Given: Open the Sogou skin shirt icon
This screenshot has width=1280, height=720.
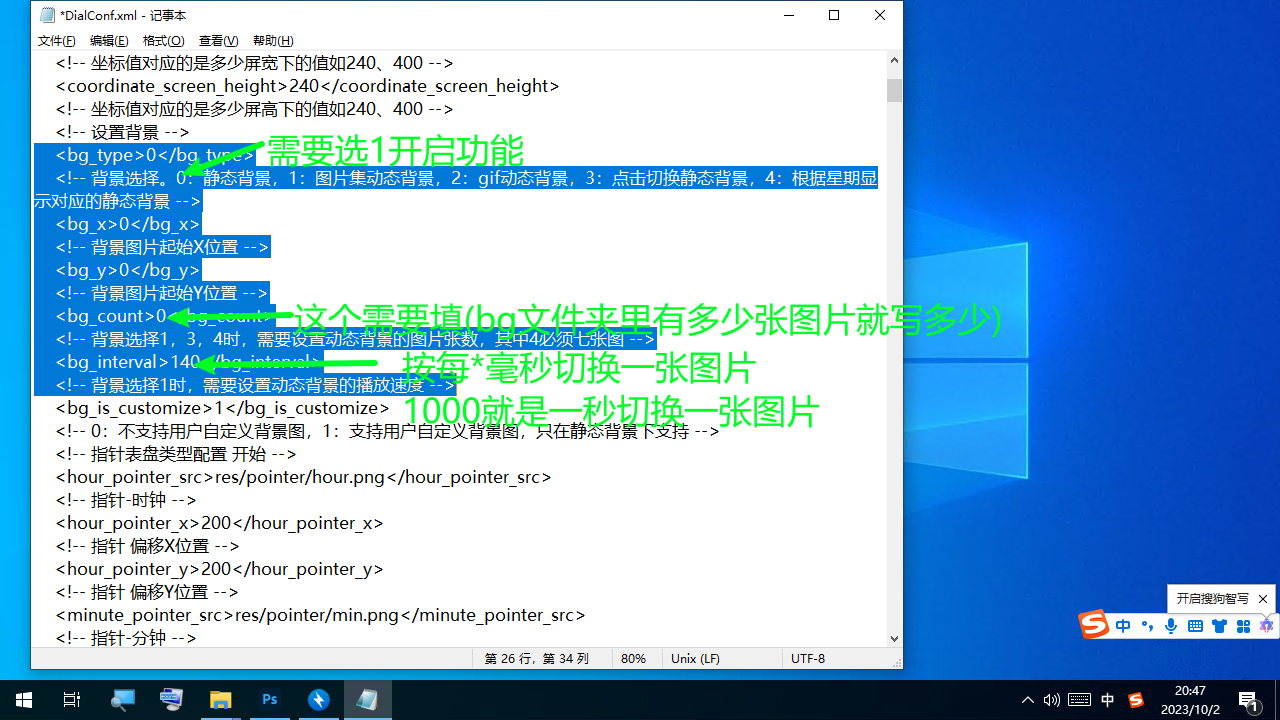Looking at the screenshot, I should click(1219, 626).
